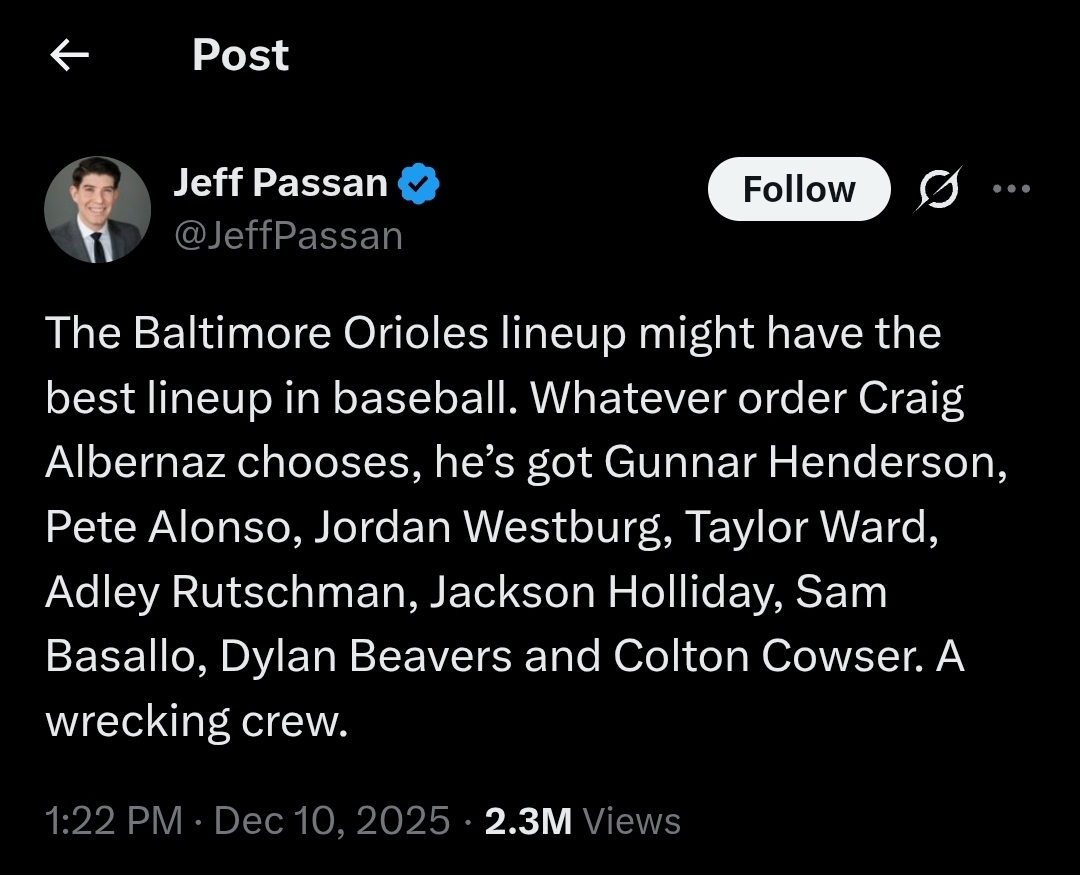Open the @JeffPassan handle link

pyautogui.click(x=289, y=236)
